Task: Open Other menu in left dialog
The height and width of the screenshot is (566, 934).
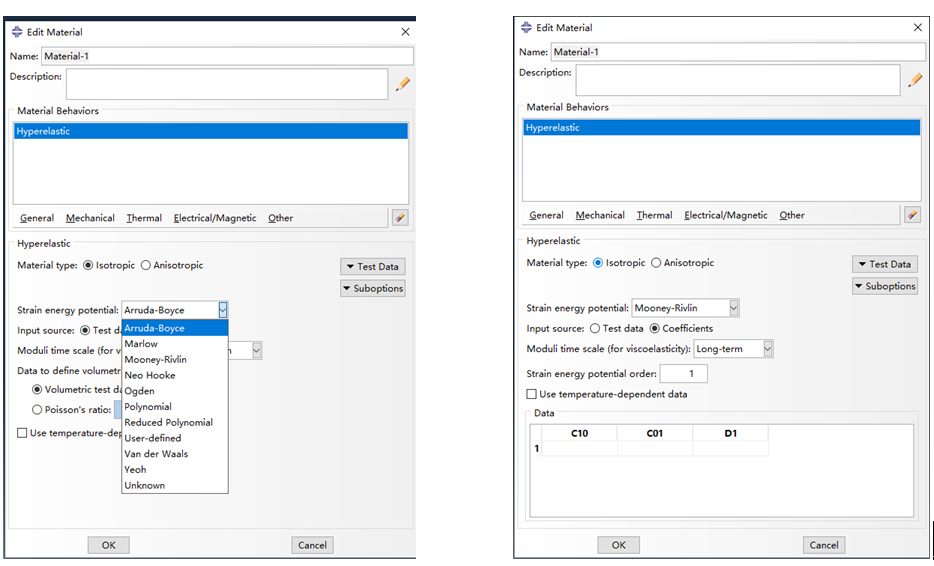Action: coord(281,218)
